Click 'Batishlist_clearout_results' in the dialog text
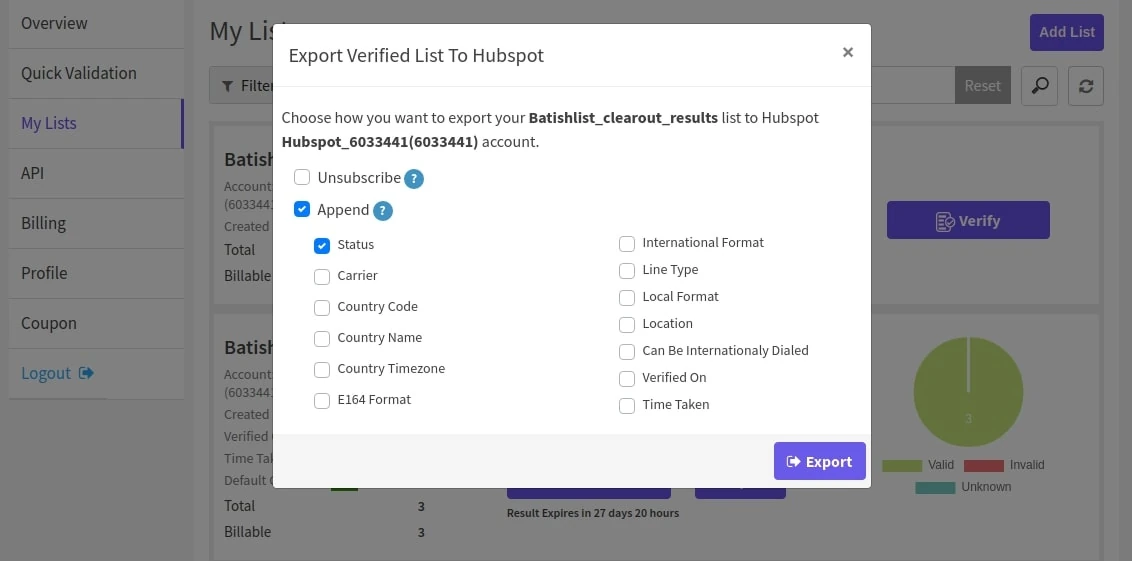Viewport: 1132px width, 561px height. click(623, 118)
